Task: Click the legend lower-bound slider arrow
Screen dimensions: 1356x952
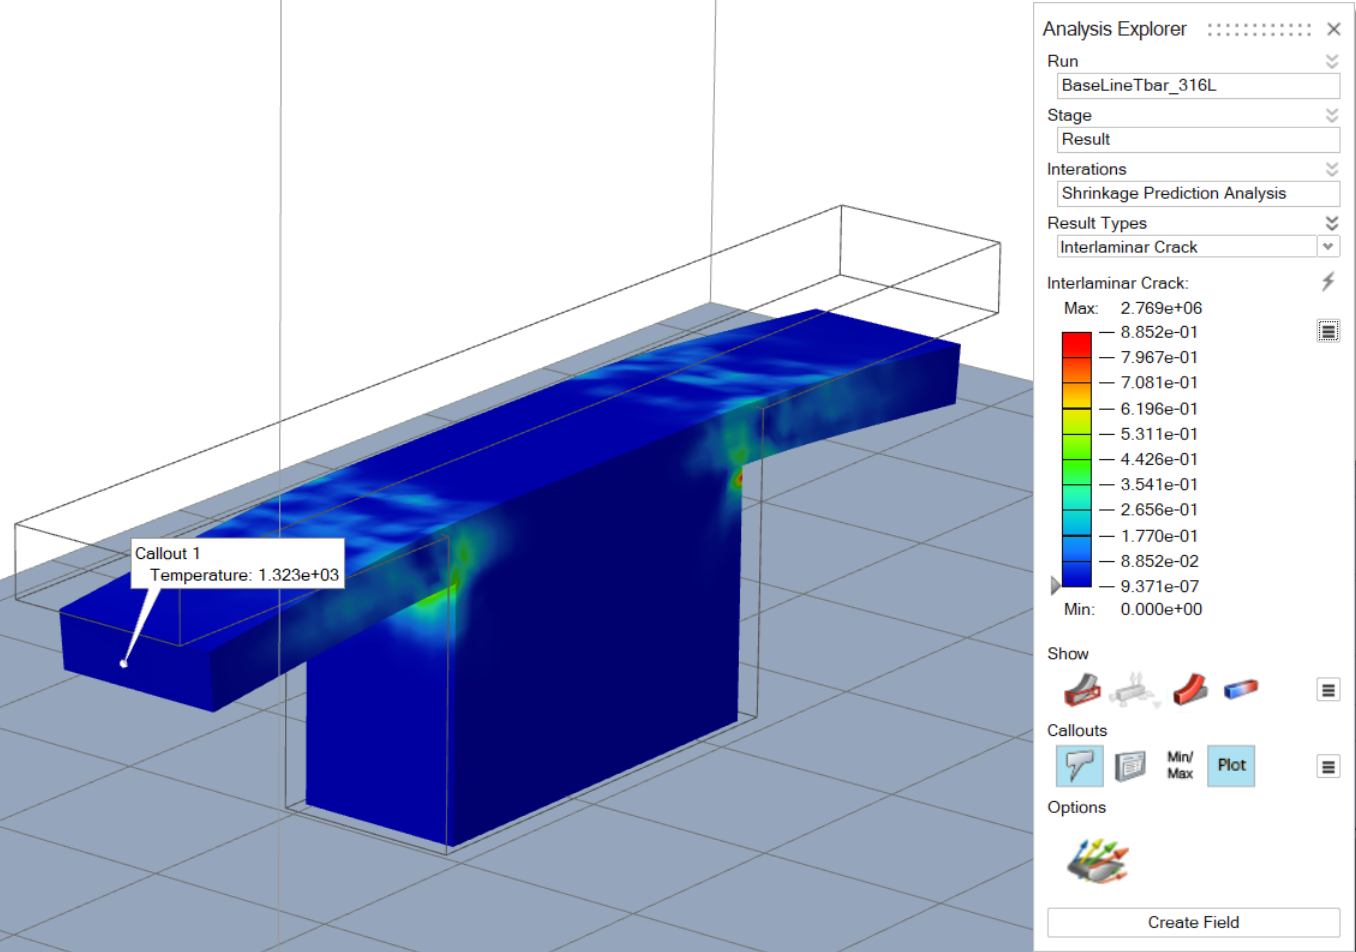Action: tap(1055, 585)
